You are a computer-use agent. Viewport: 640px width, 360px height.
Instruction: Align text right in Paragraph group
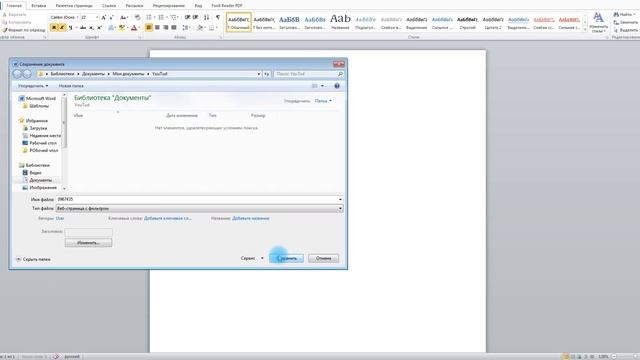[166, 27]
